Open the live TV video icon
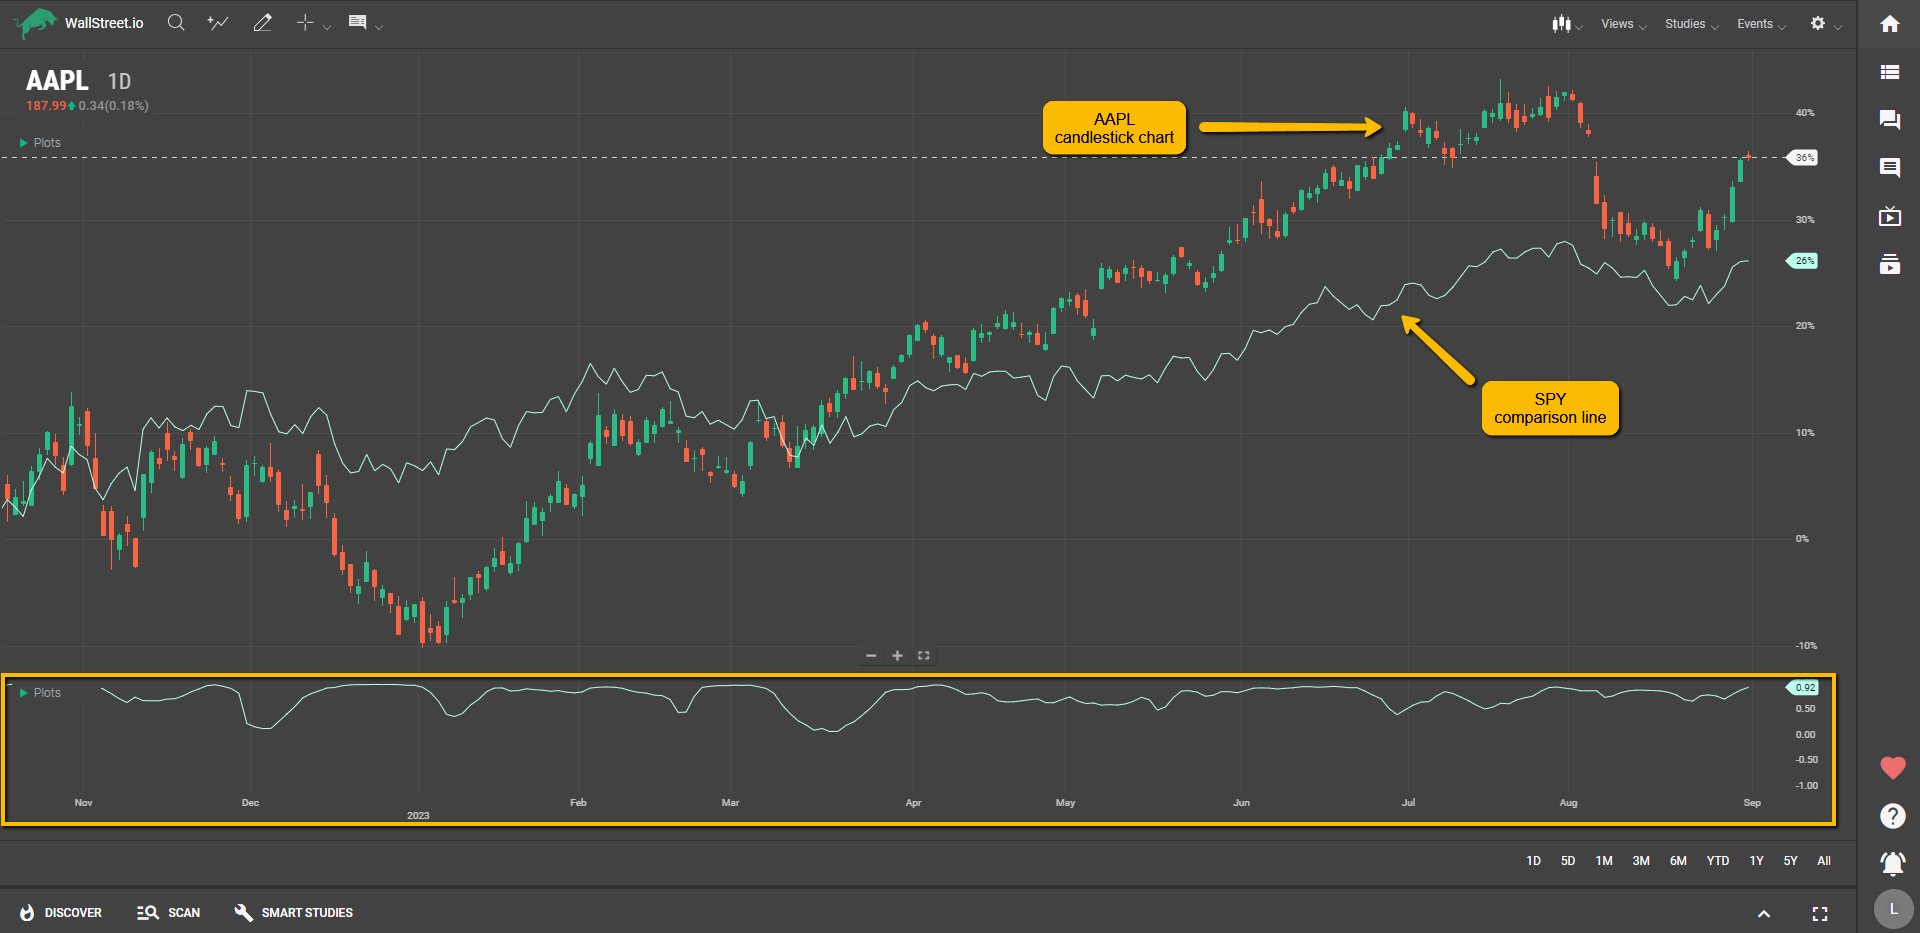The width and height of the screenshot is (1920, 933). point(1890,216)
